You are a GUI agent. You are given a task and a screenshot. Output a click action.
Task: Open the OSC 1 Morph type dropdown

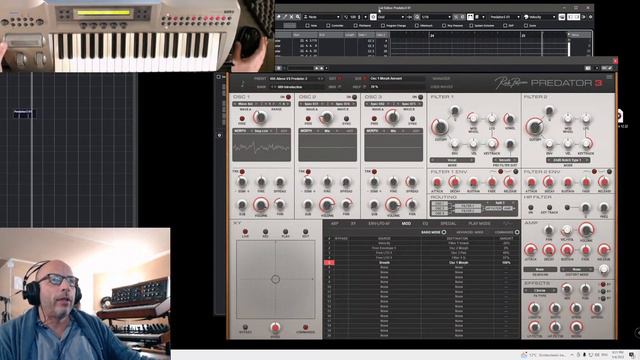click(261, 131)
